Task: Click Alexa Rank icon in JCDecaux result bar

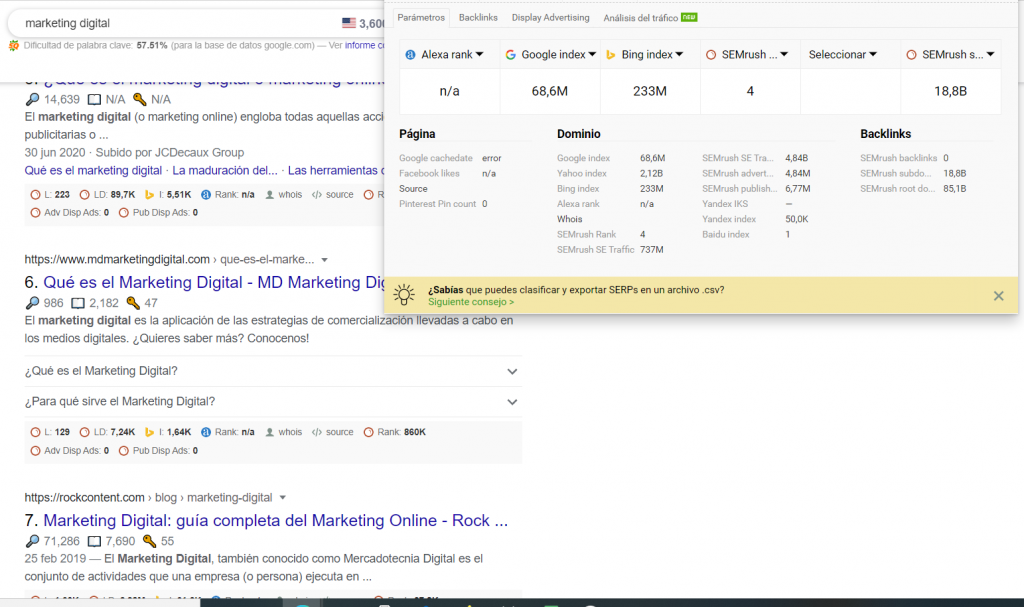Action: [206, 195]
